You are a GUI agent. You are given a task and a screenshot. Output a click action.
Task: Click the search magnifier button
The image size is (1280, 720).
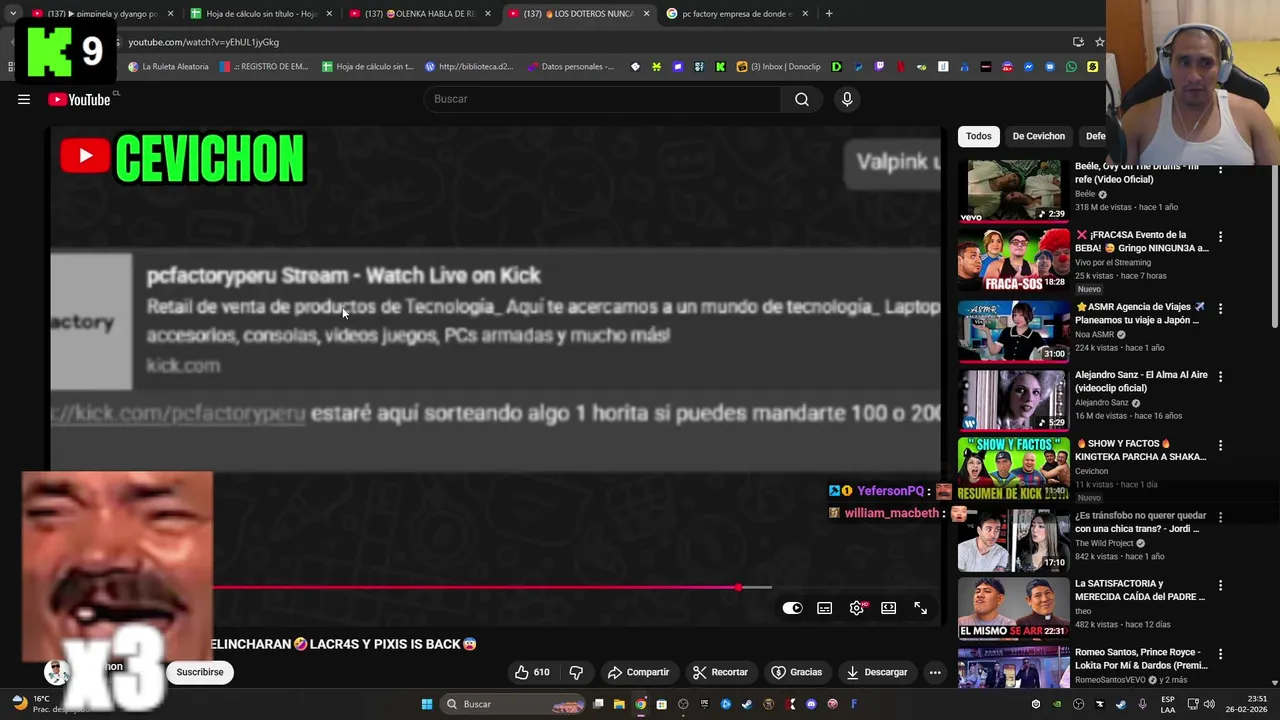pyautogui.click(x=802, y=99)
